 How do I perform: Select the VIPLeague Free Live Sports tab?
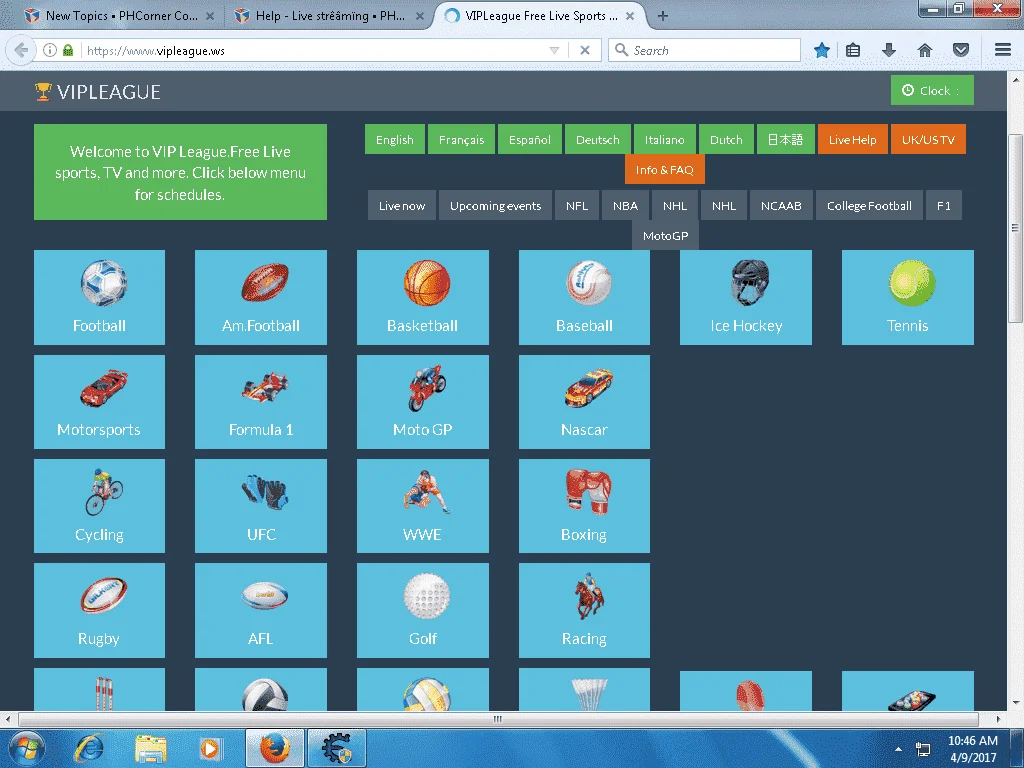pyautogui.click(x=541, y=16)
